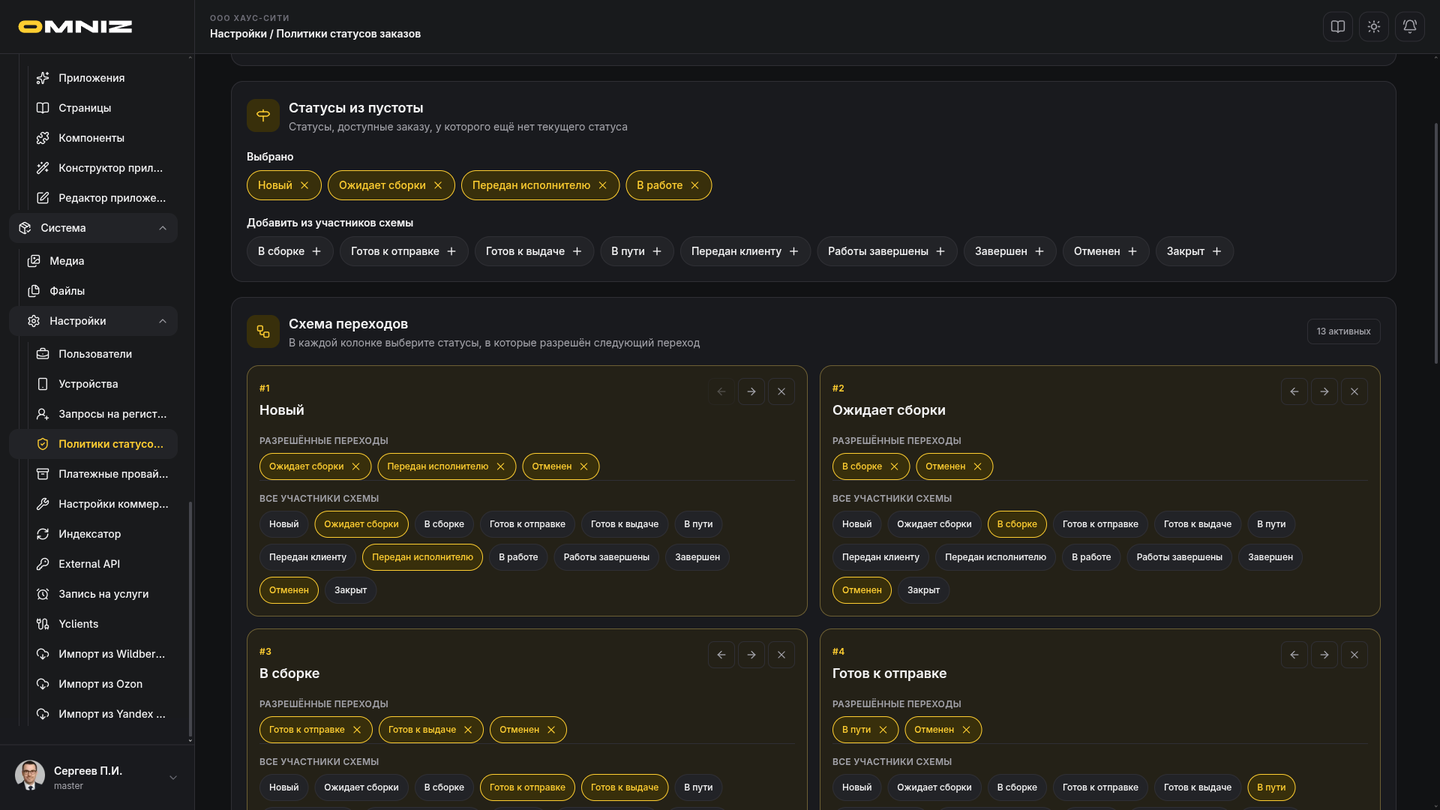Click the OMNIZ logo
The image size is (1440, 810).
75,27
